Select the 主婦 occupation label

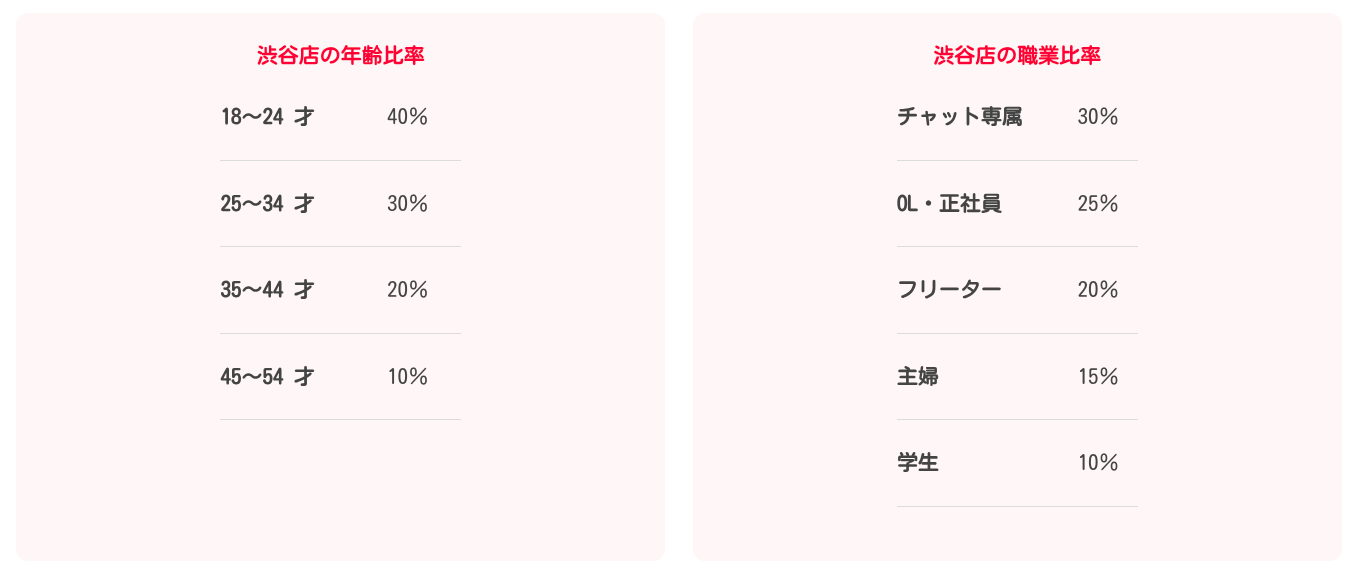(918, 377)
